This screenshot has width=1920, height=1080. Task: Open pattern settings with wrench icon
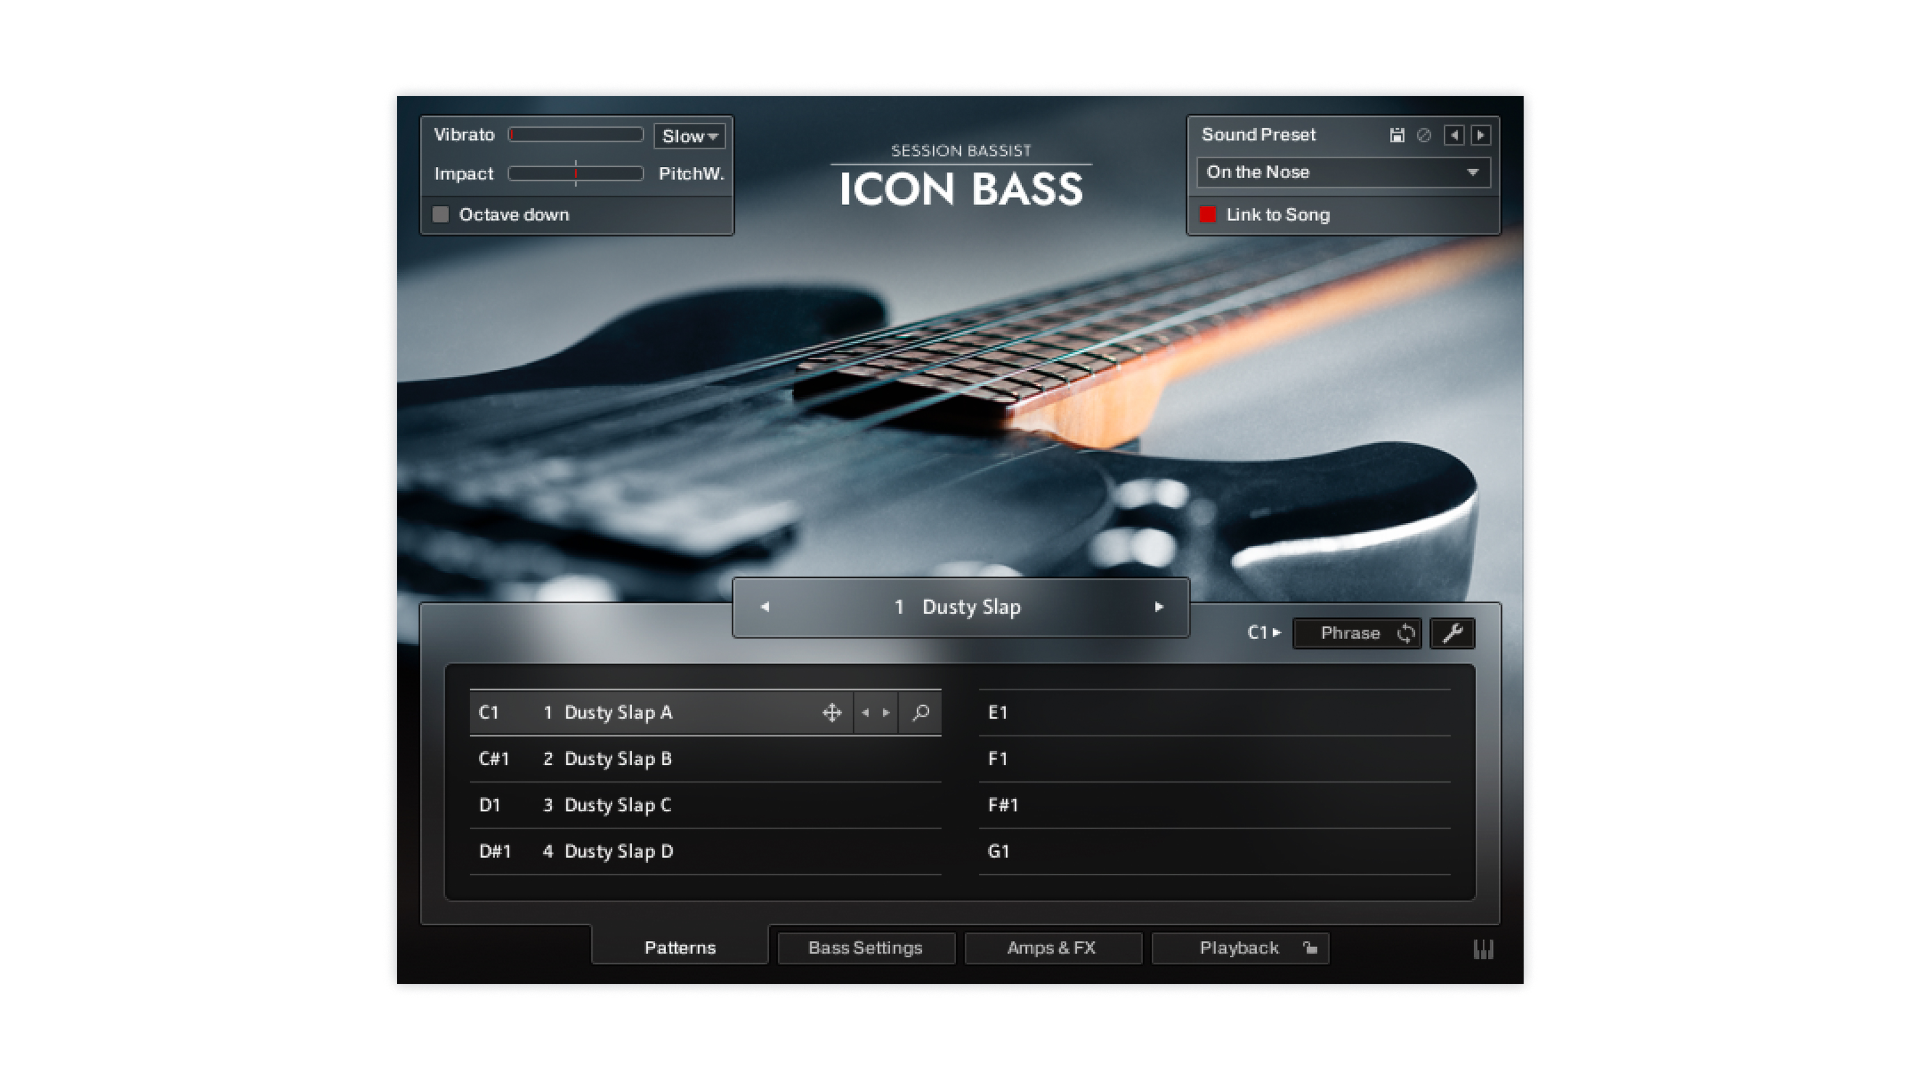click(1452, 633)
